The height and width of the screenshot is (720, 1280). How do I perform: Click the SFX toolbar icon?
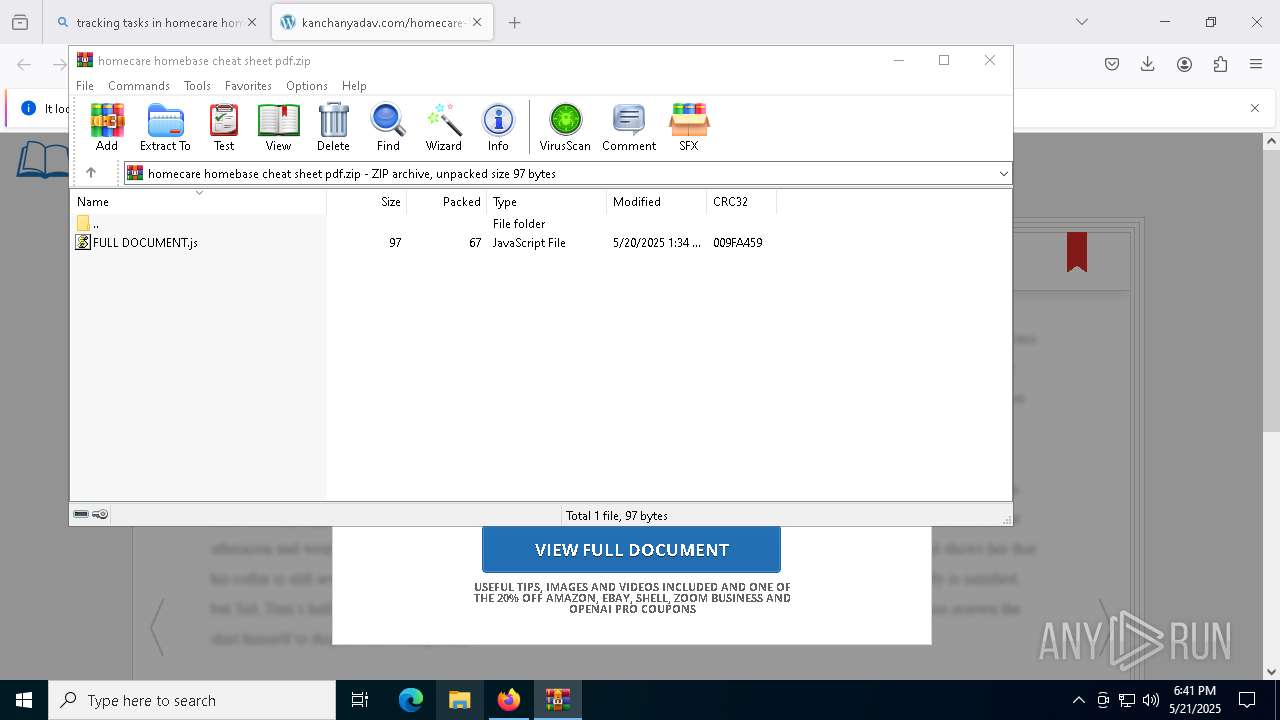[x=689, y=127]
